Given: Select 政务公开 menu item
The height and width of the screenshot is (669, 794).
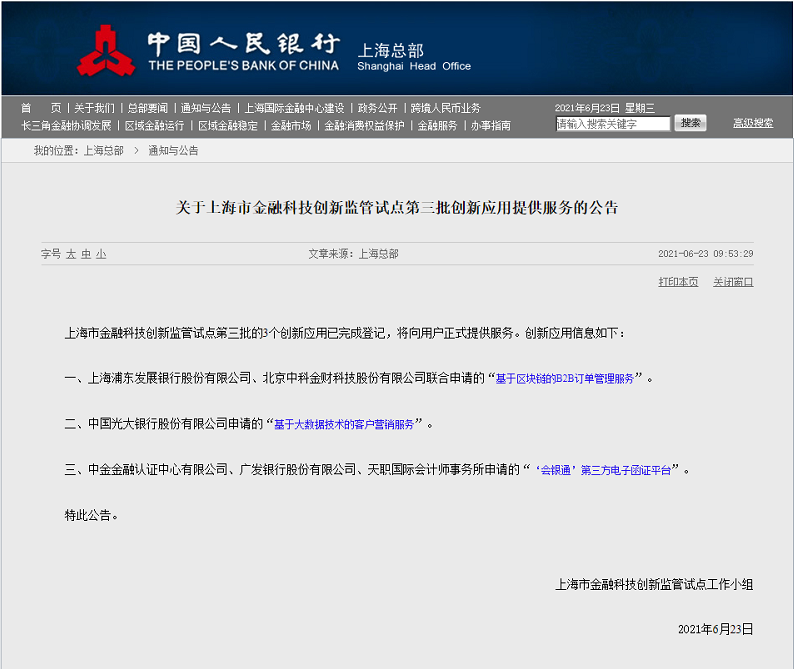Looking at the screenshot, I should point(377,108).
